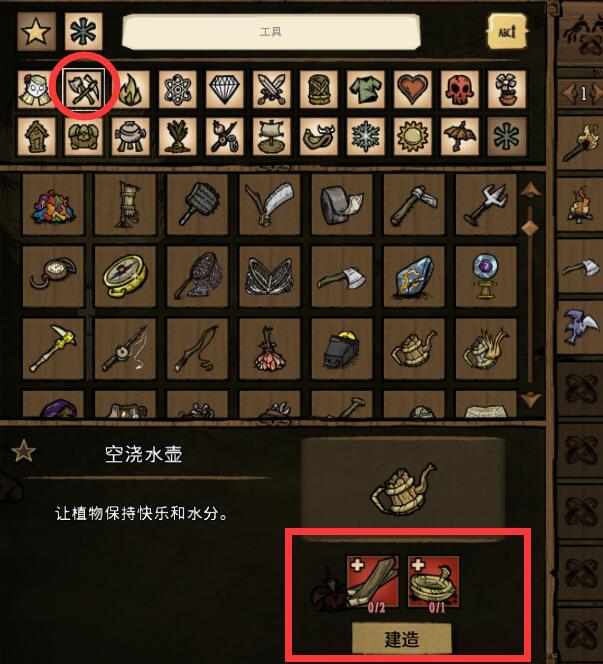Open the all-recipes asterisk filter
The height and width of the screenshot is (664, 603).
tap(83, 31)
